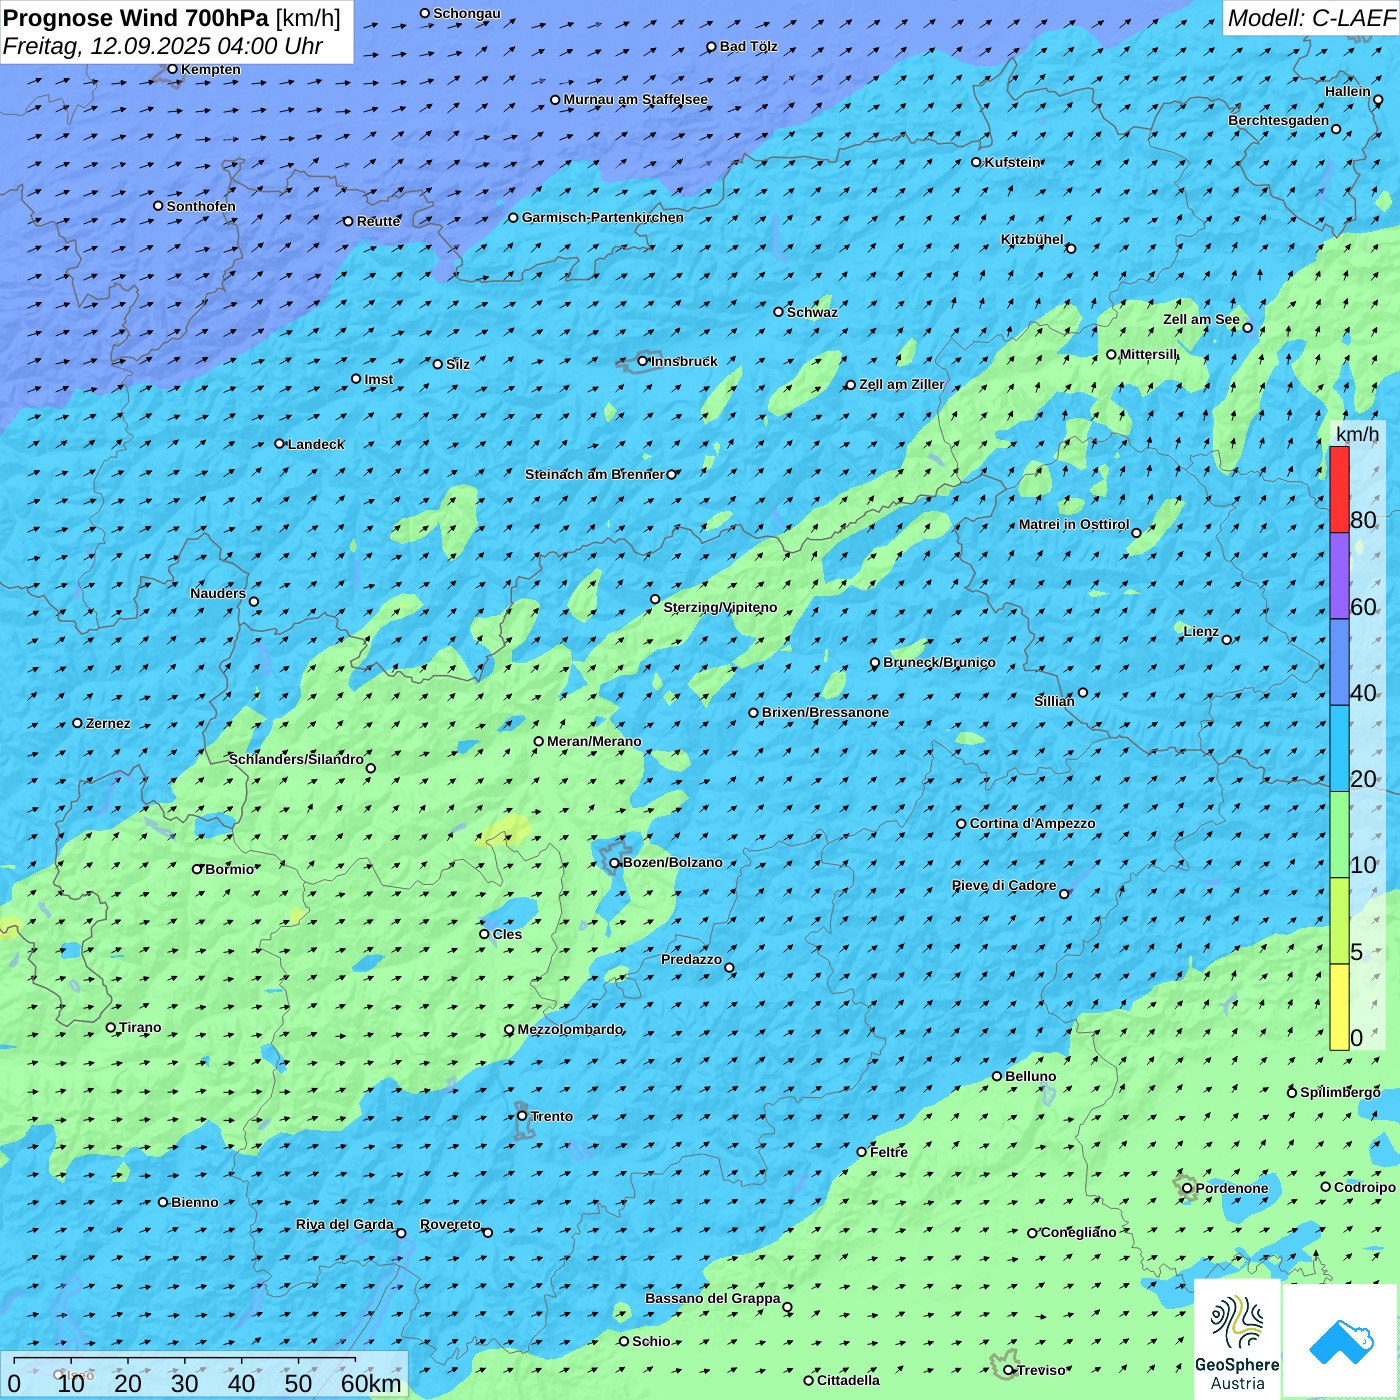Click the Kempten location marker
This screenshot has width=1400, height=1400.
(x=172, y=69)
